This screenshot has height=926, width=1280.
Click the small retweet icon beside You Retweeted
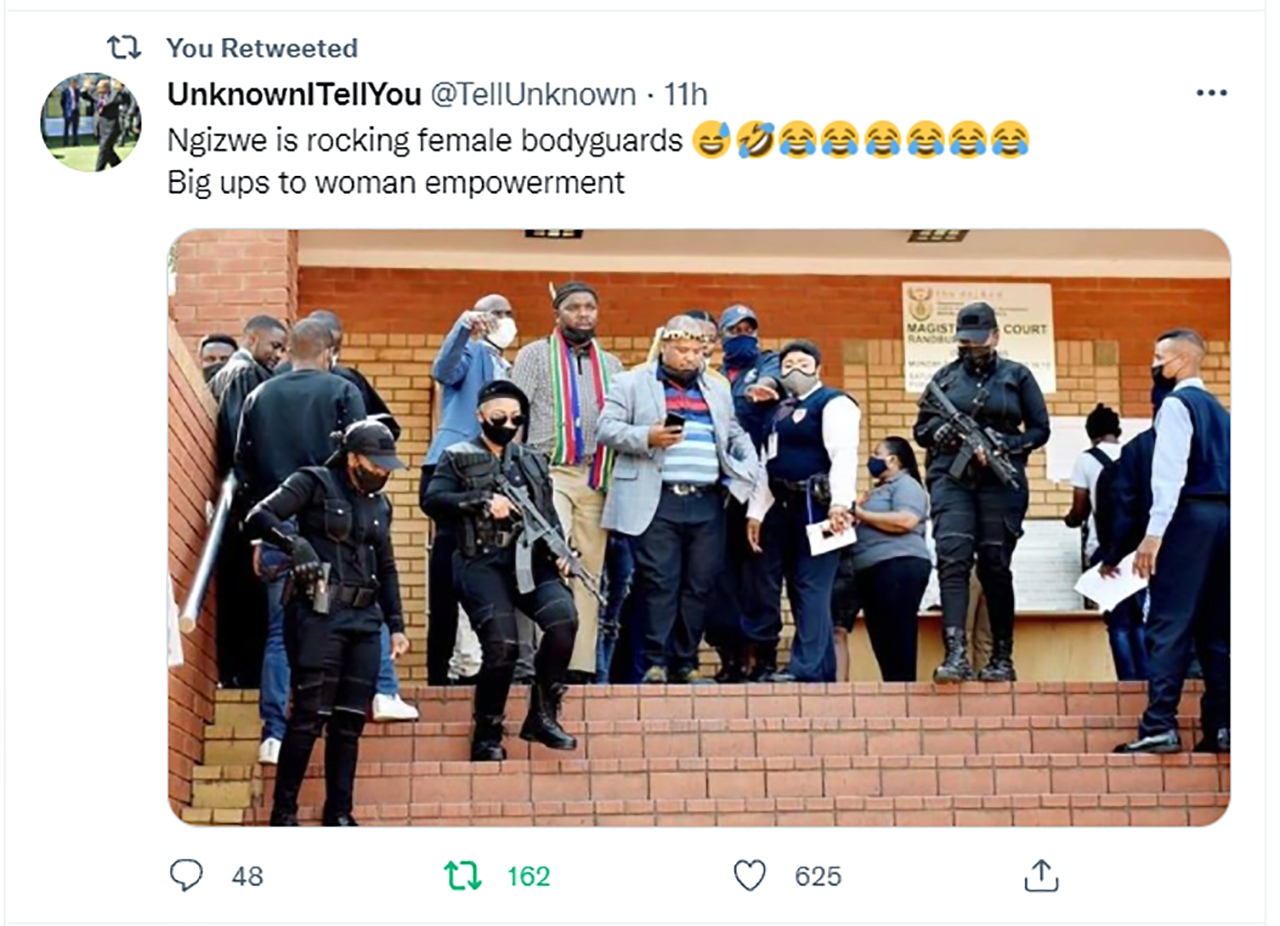[124, 47]
